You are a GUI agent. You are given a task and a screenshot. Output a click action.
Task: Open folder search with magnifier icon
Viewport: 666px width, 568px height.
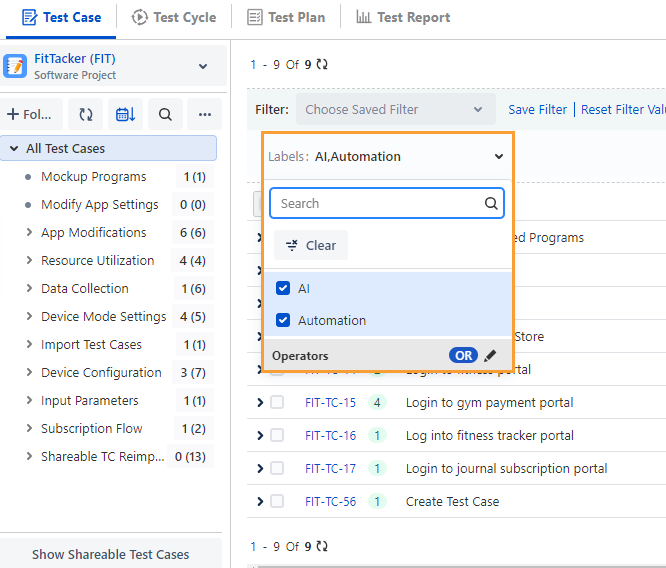[x=165, y=114]
